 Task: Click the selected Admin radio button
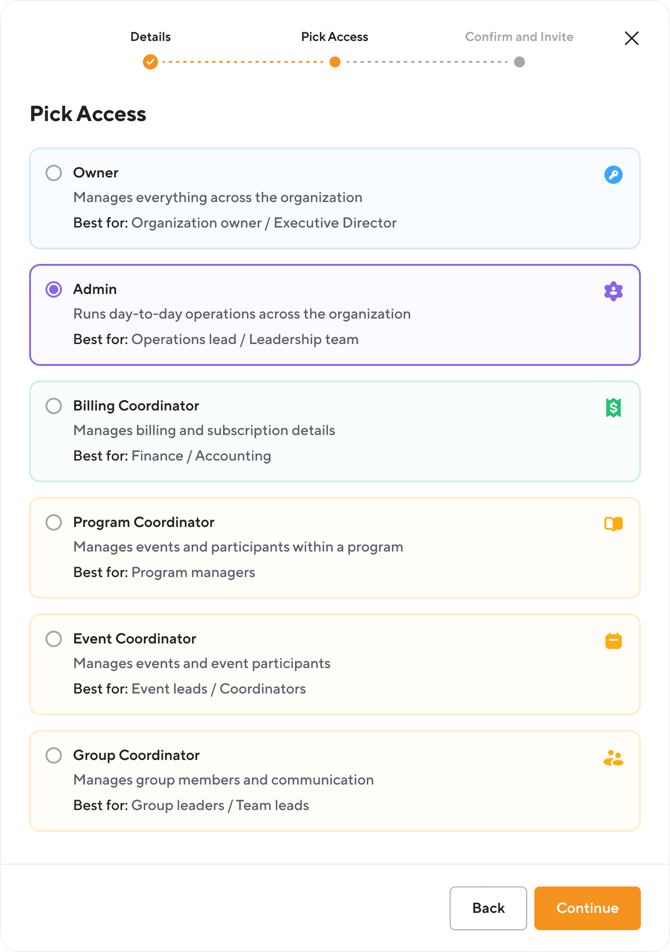pos(54,290)
